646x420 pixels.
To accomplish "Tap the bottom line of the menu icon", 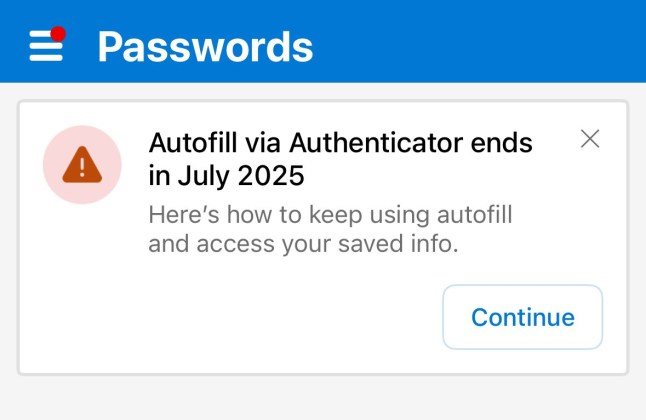I will (46, 58).
